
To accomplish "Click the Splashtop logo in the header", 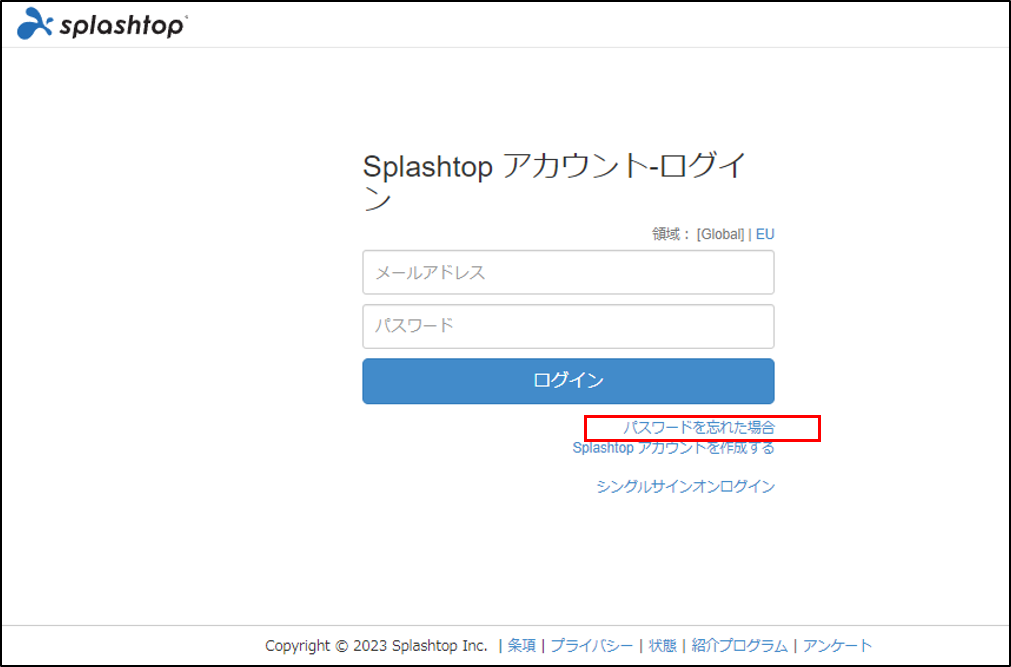I will [102, 25].
